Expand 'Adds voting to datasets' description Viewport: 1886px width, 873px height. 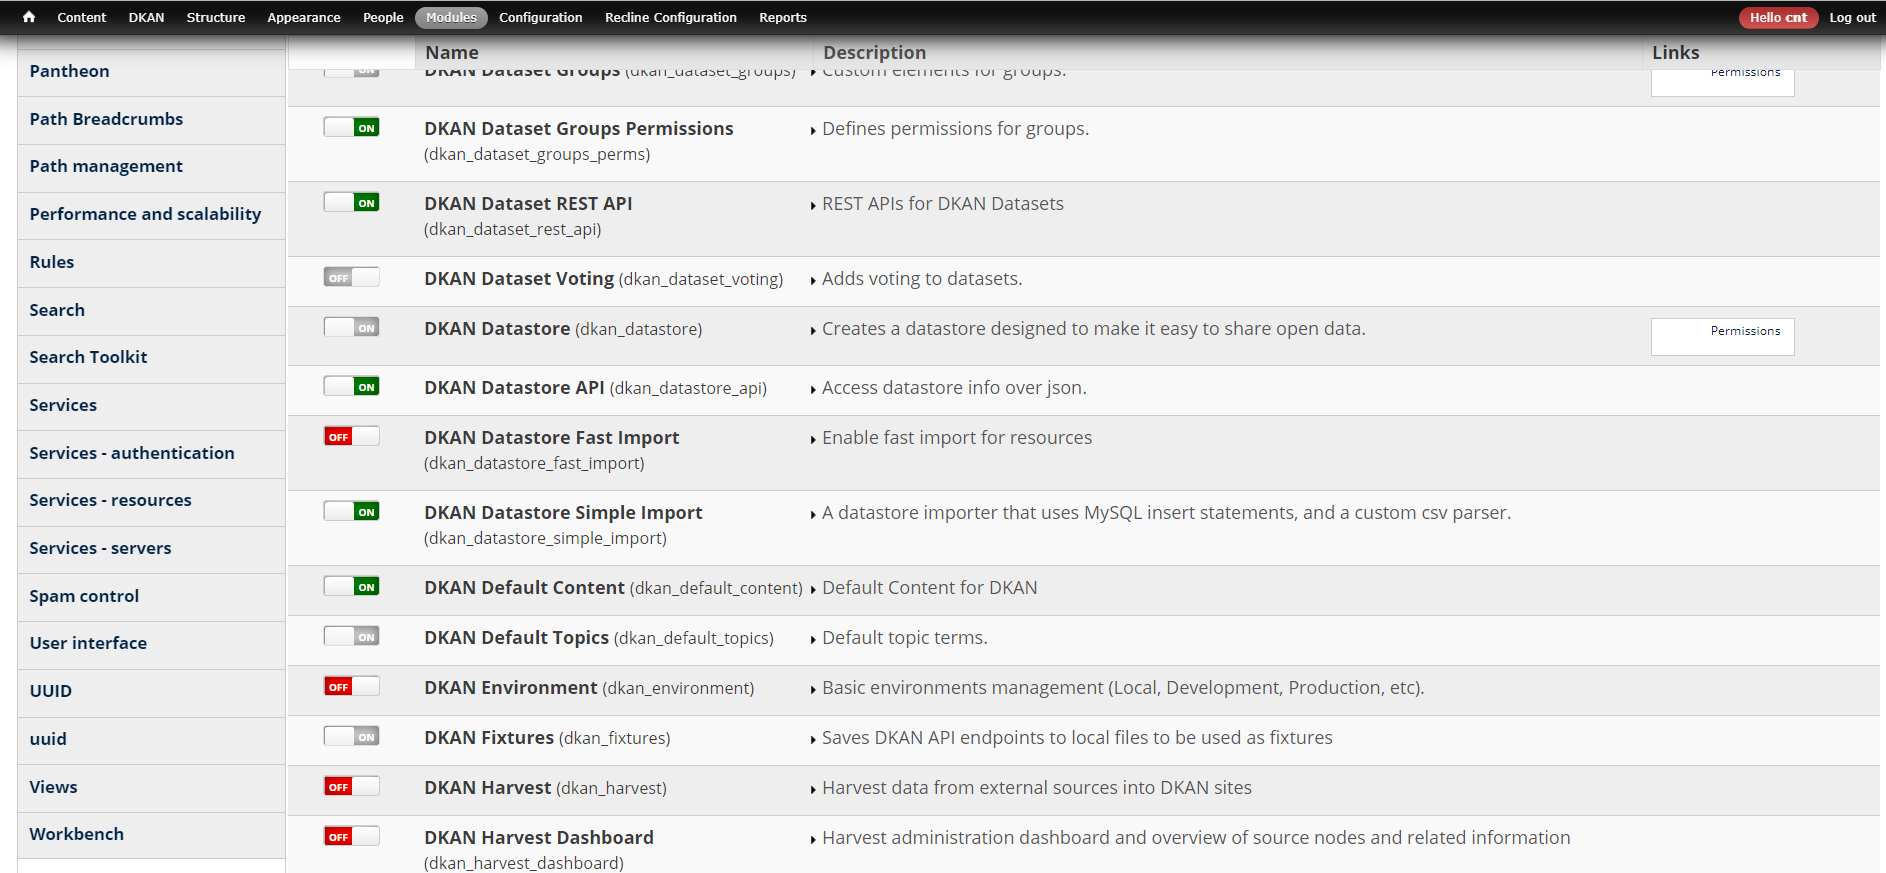tap(916, 279)
